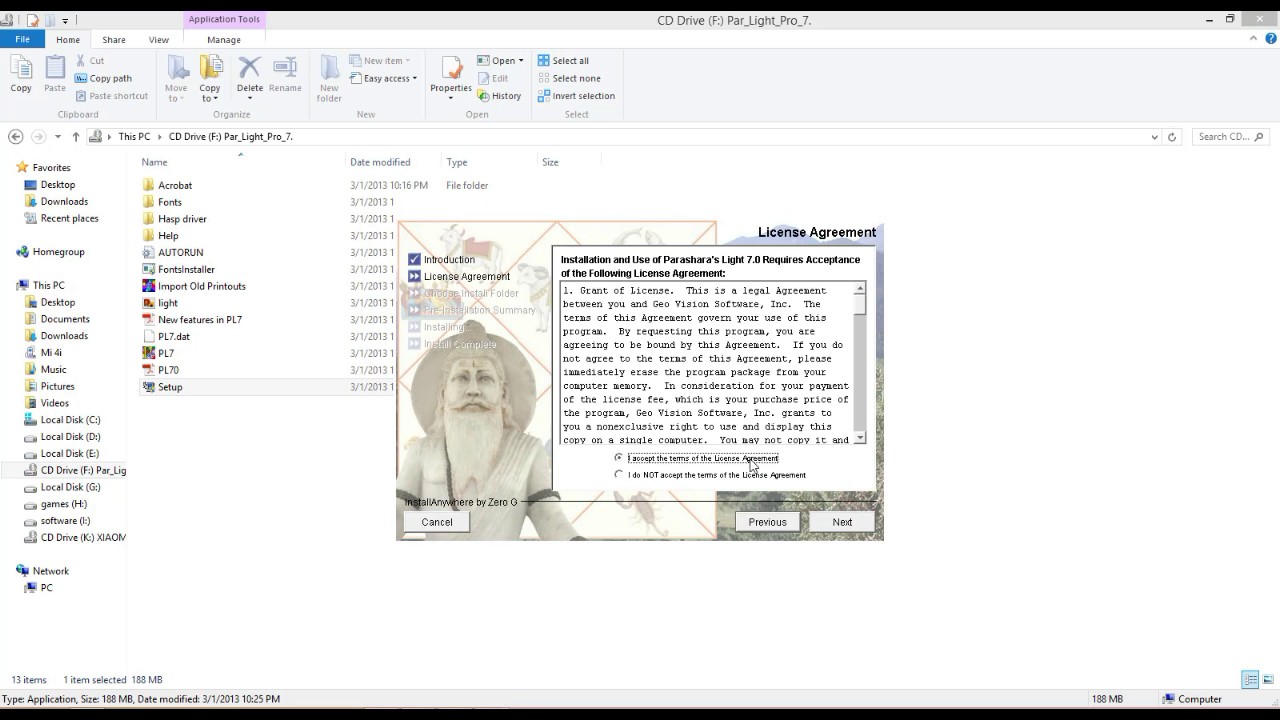
Task: Open the Open dropdown in ribbon
Action: tap(500, 60)
